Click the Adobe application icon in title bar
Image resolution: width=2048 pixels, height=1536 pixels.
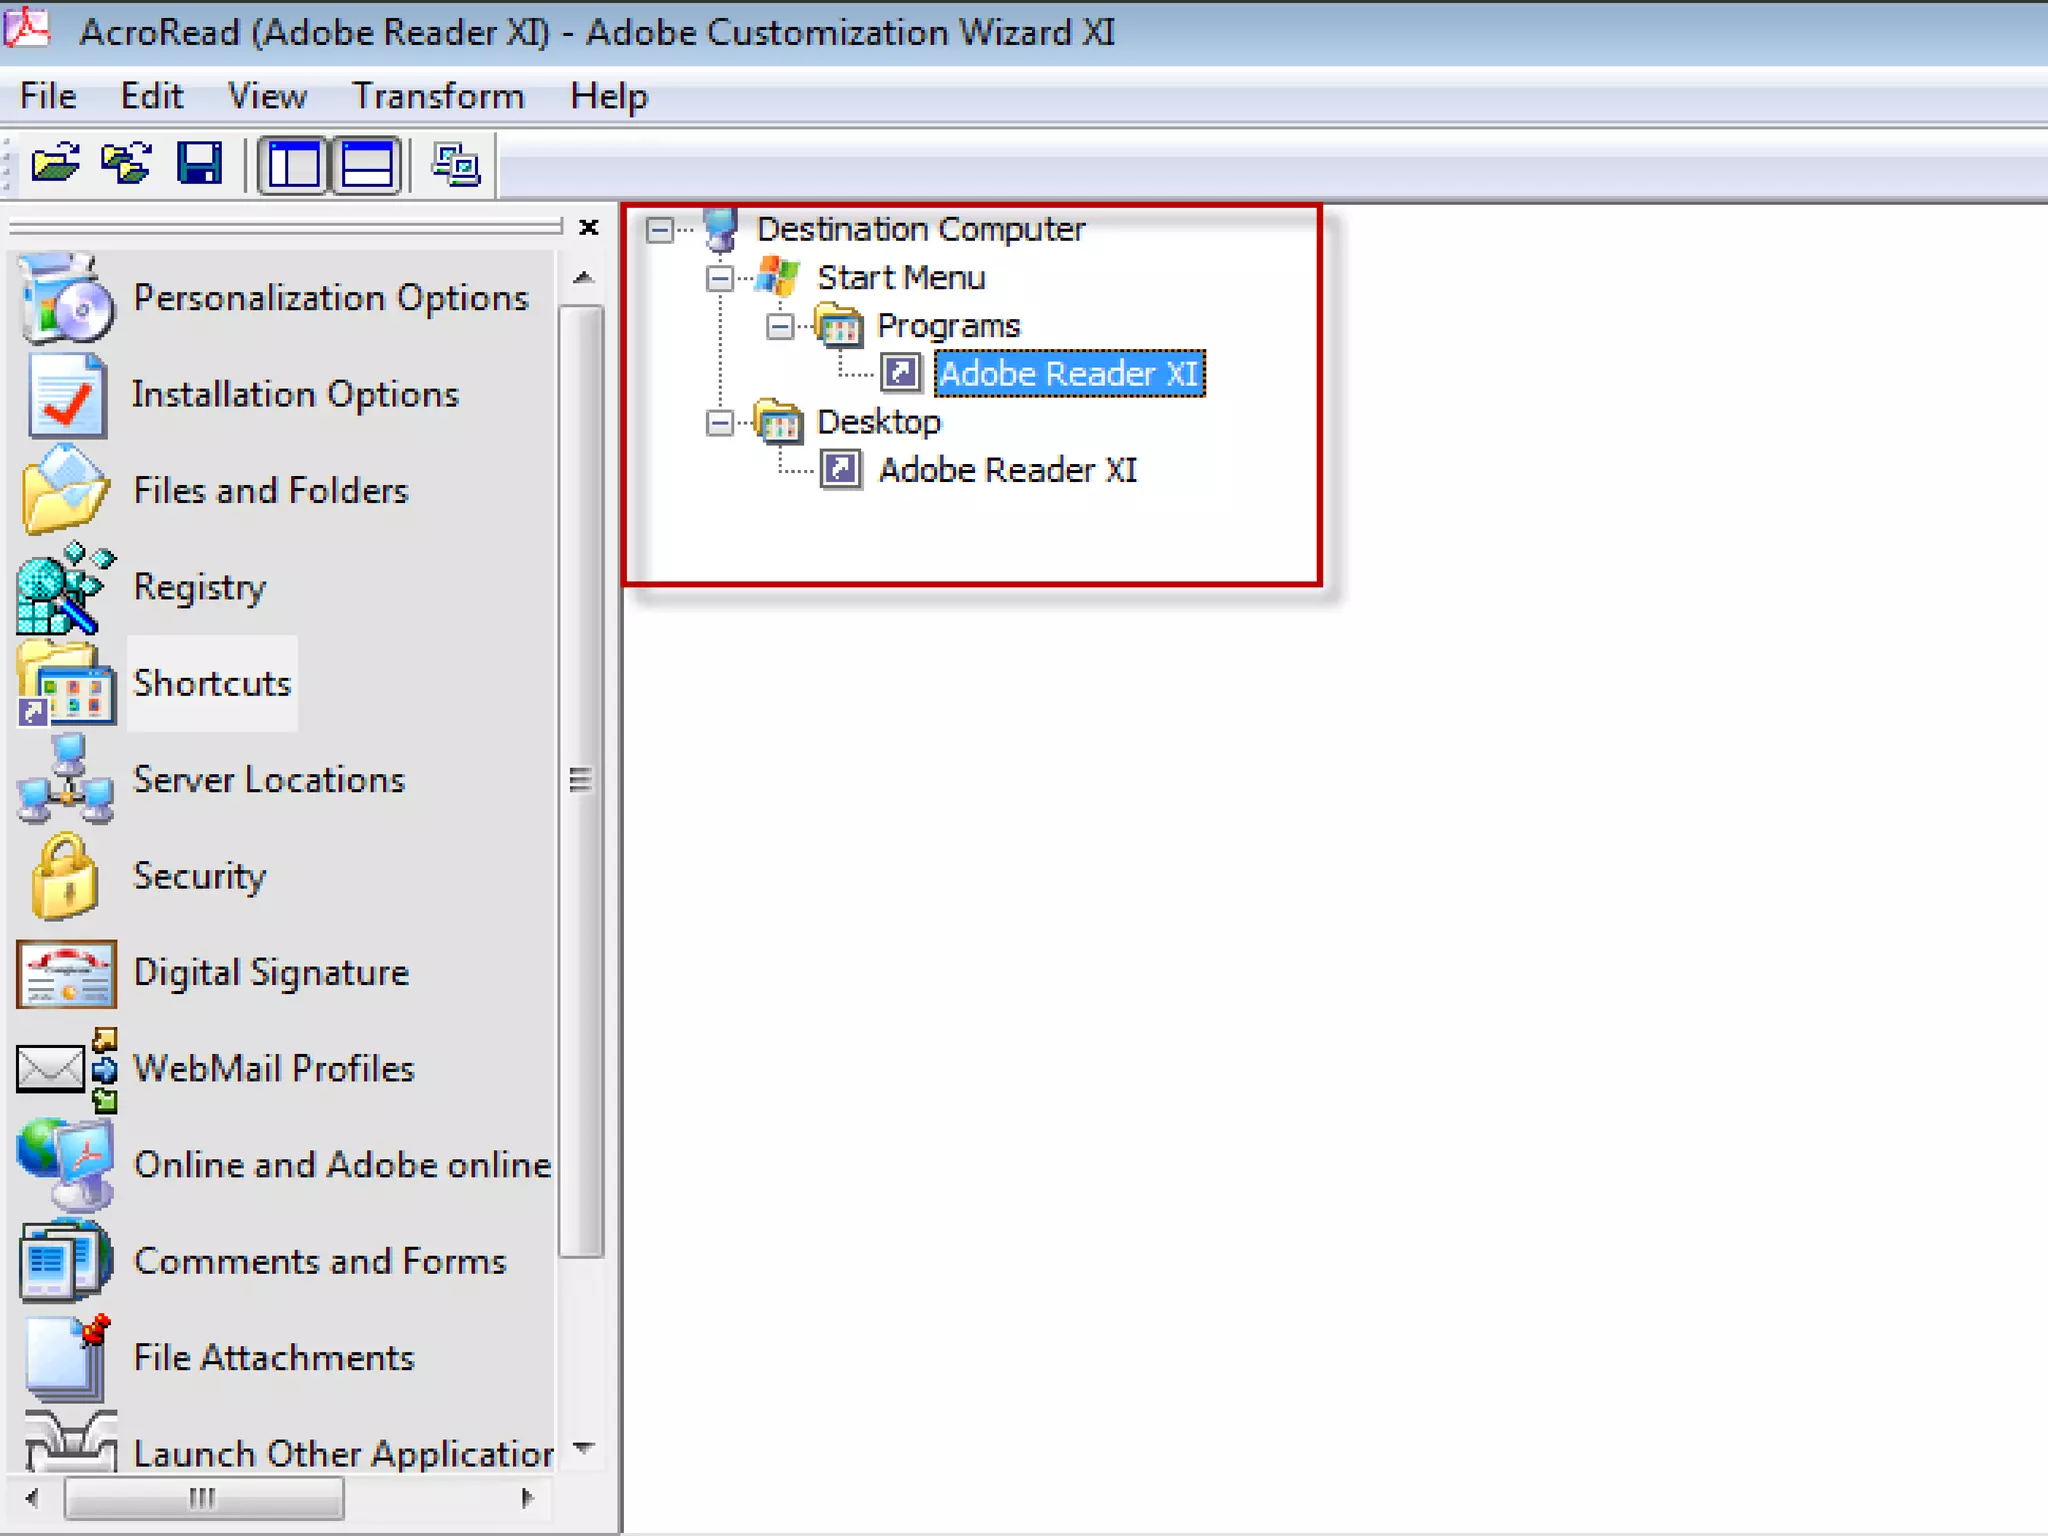coord(27,27)
